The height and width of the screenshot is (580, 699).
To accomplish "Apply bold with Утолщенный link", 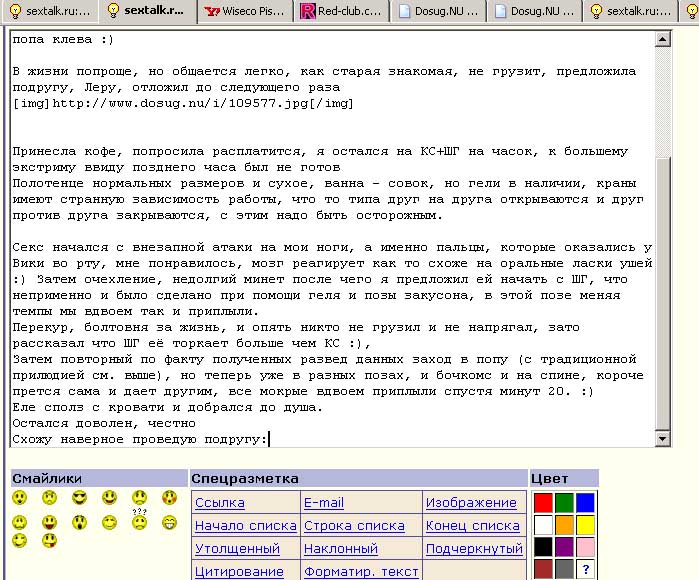I will (x=237, y=549).
